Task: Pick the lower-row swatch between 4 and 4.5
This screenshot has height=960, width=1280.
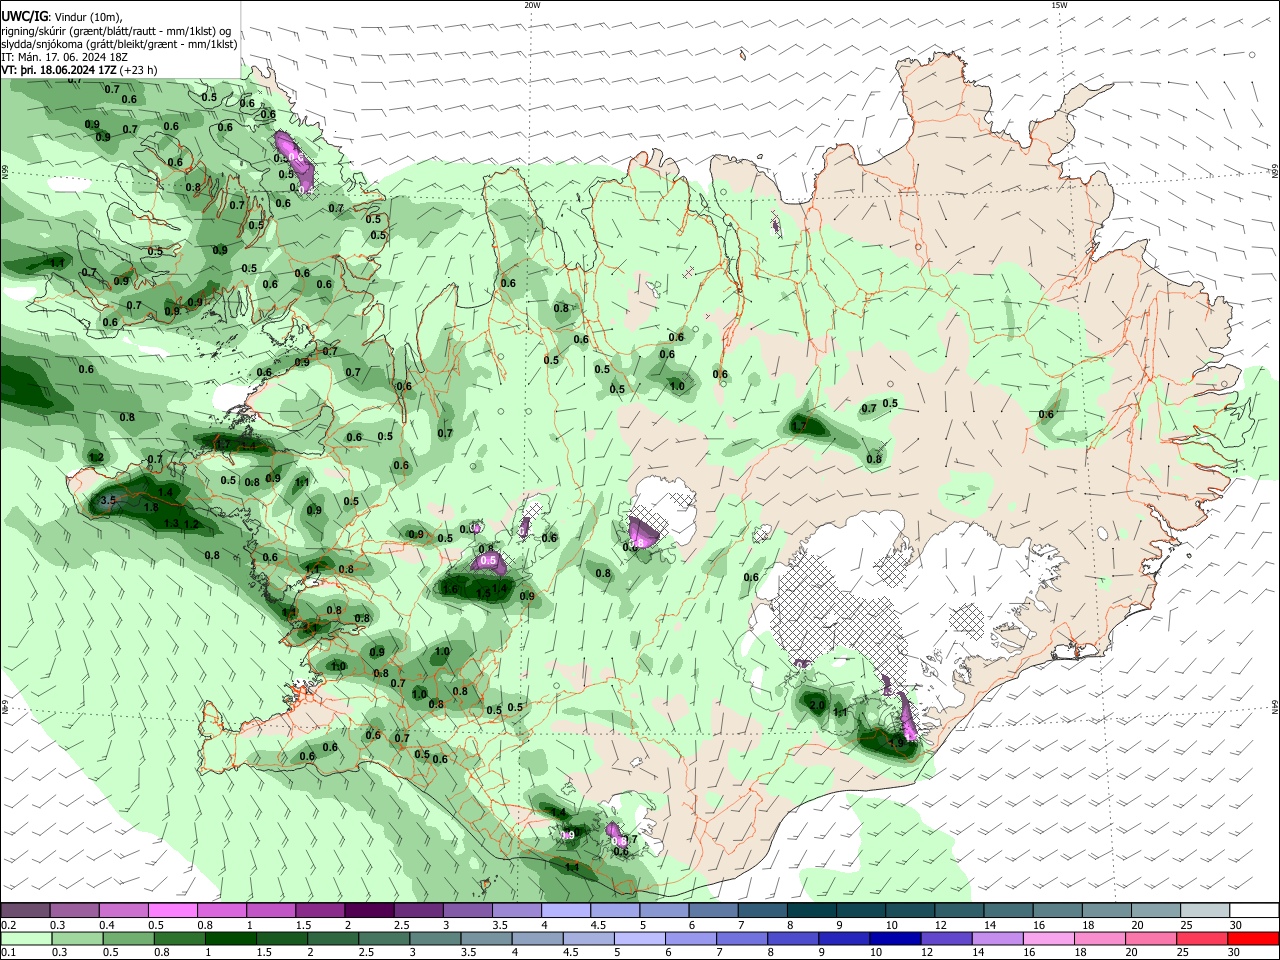Action: pos(537,938)
